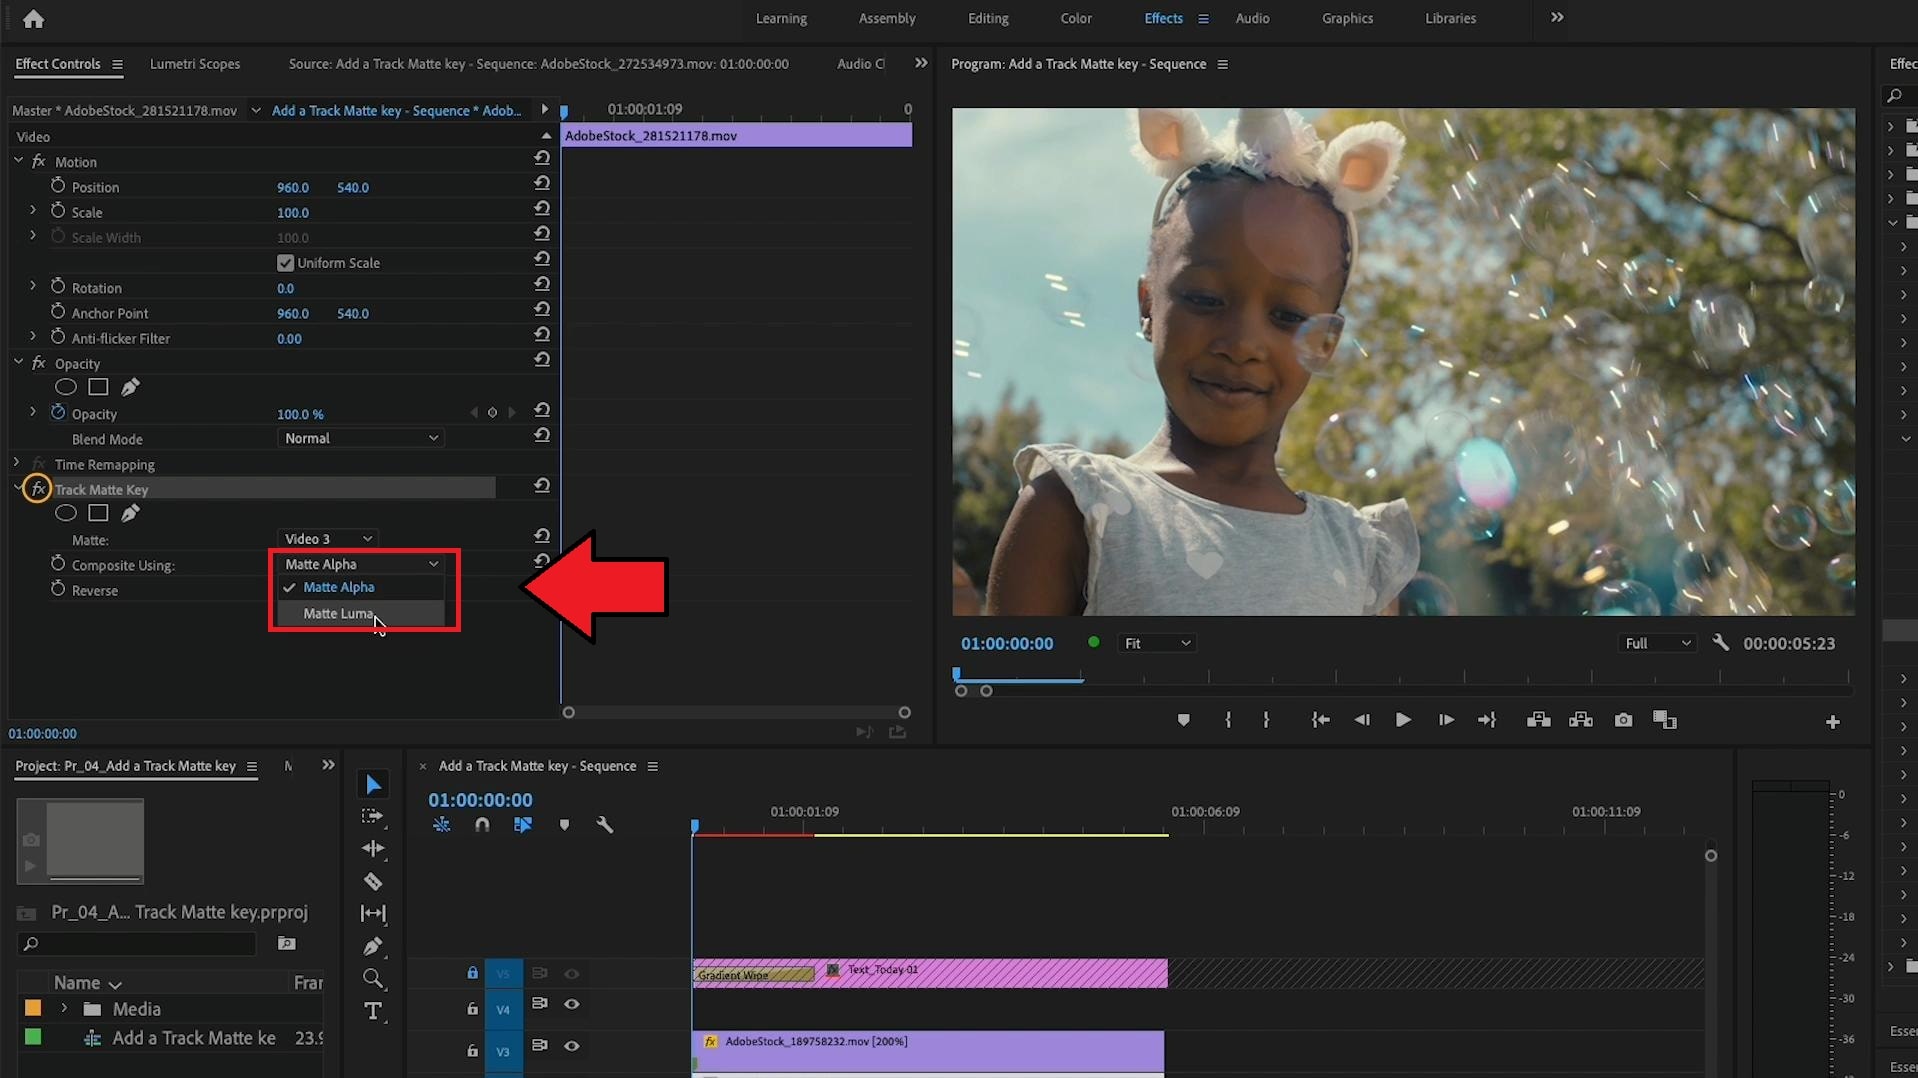Choose Matte Luma from the dropdown list
The width and height of the screenshot is (1918, 1078).
(x=360, y=613)
